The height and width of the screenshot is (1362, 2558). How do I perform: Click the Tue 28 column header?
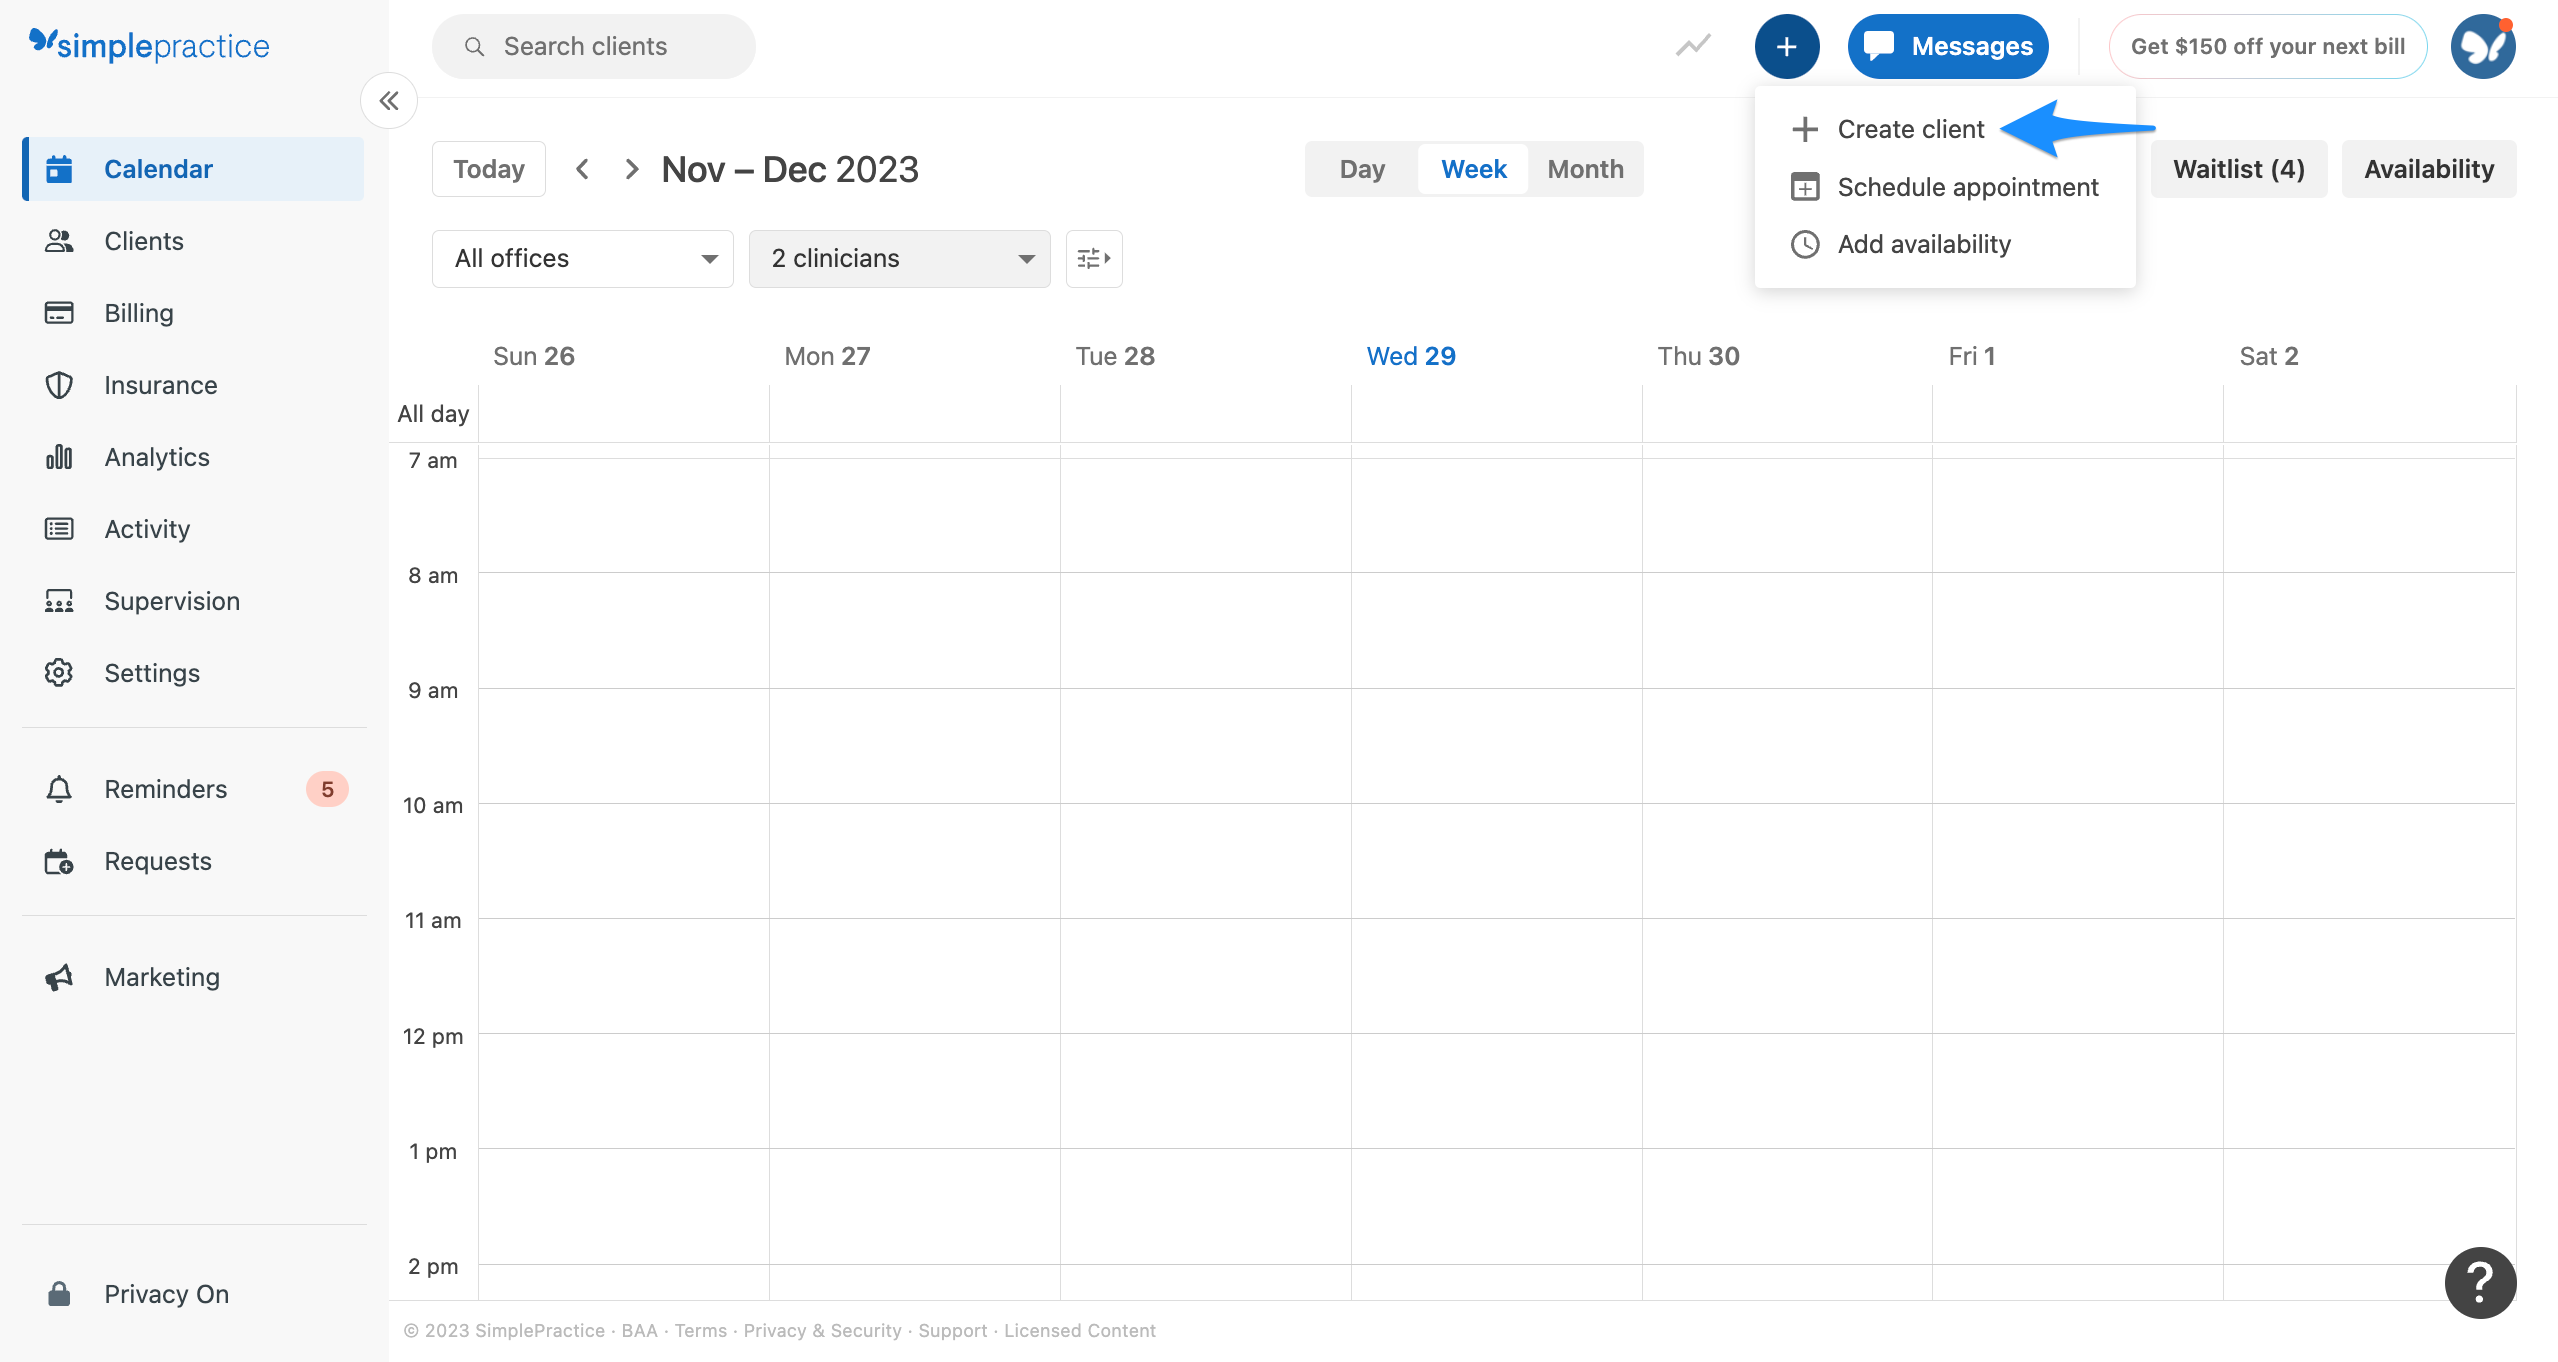[x=1115, y=356]
